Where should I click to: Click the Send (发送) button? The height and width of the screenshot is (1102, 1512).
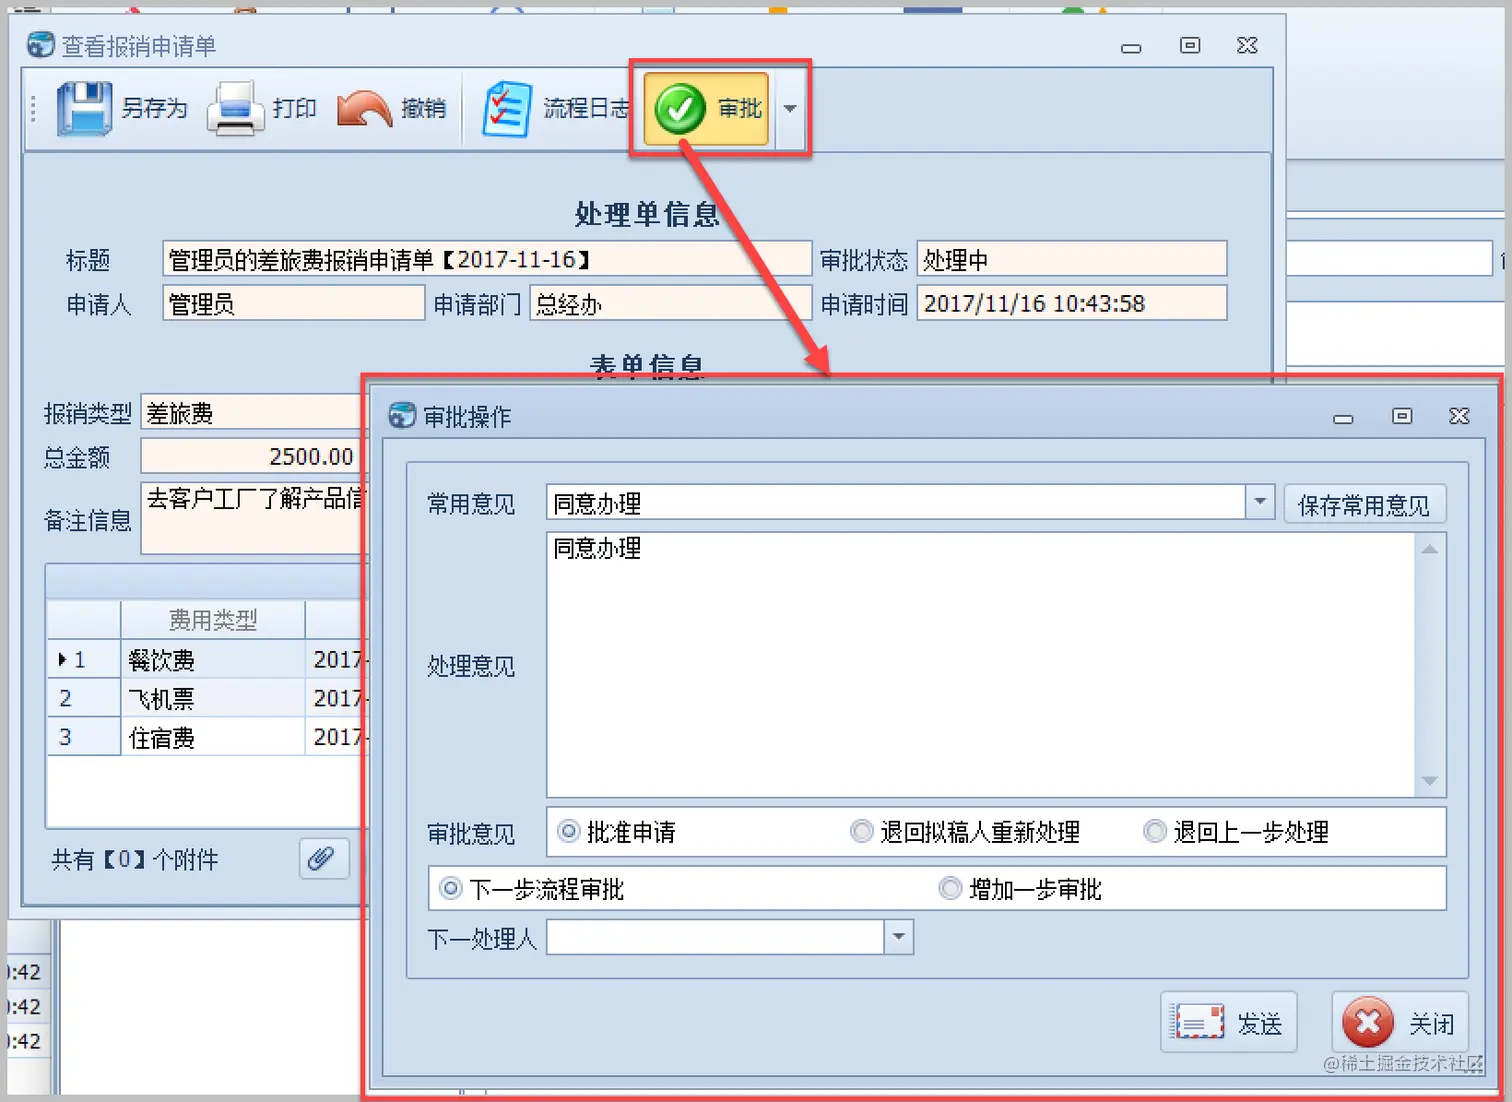[1228, 1022]
